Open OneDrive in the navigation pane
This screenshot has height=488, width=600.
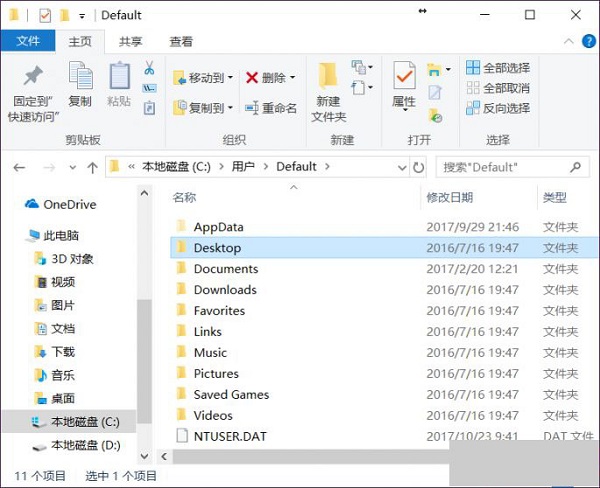[61, 204]
